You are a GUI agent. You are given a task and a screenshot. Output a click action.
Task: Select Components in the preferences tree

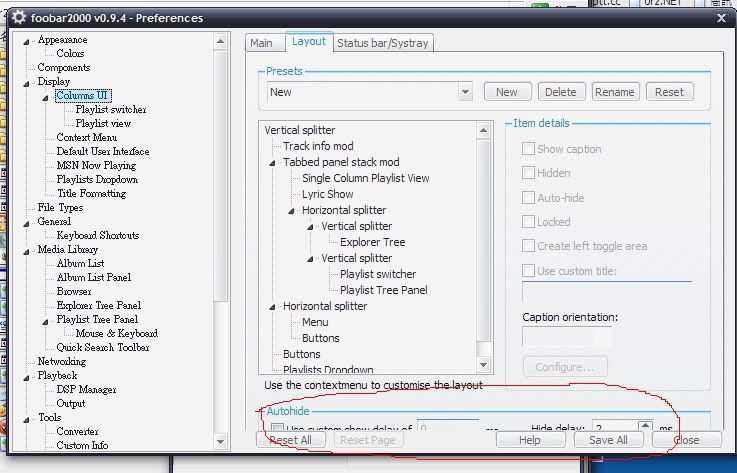(x=63, y=67)
